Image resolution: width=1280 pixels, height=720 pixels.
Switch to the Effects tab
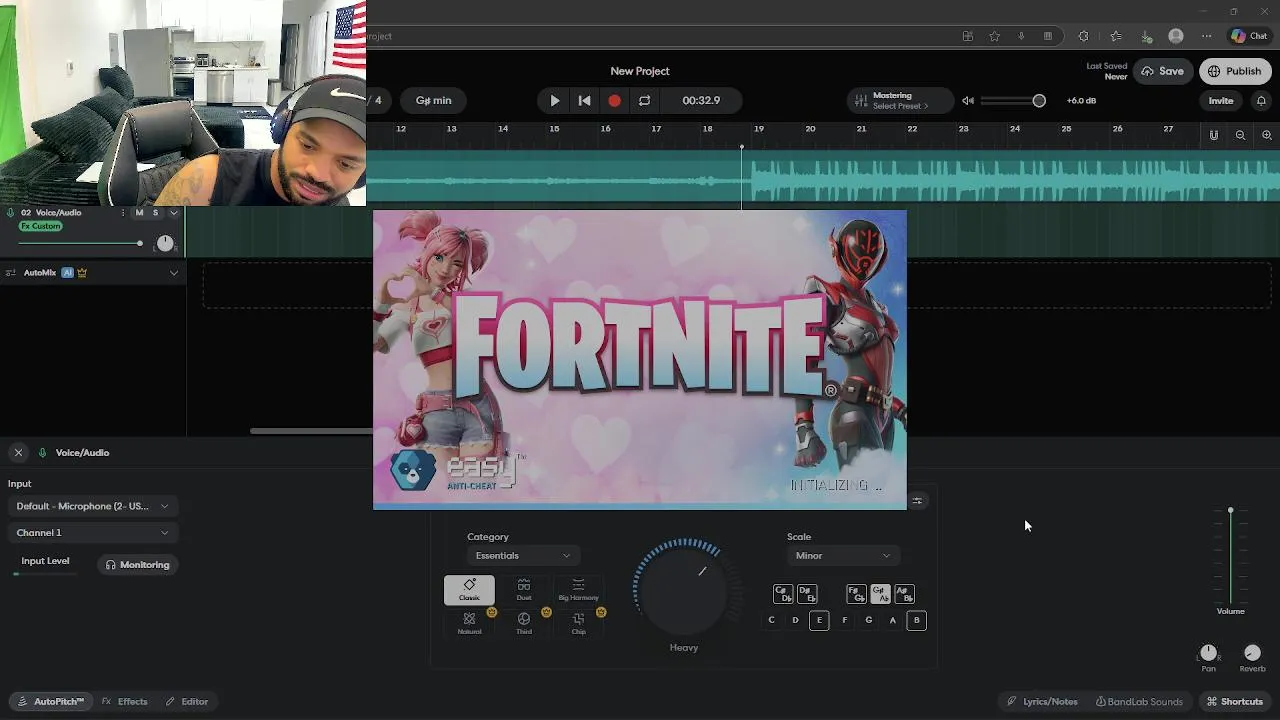point(125,702)
